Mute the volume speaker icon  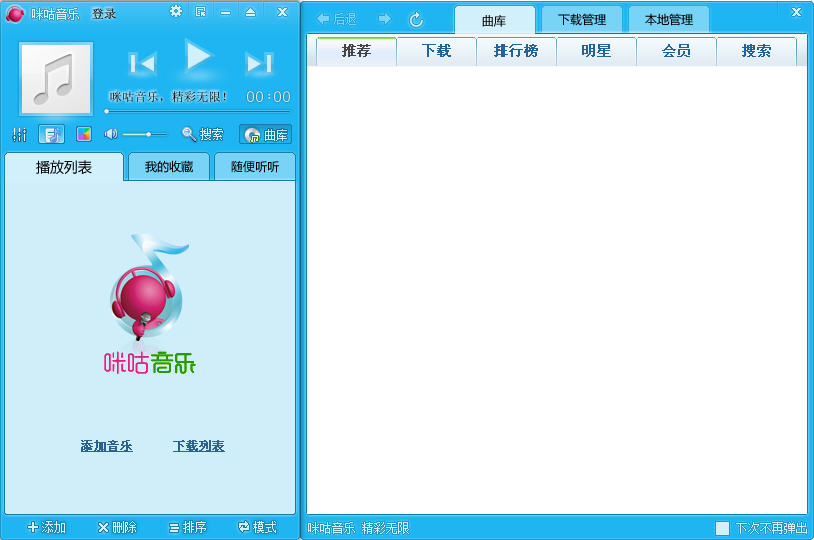(x=111, y=134)
